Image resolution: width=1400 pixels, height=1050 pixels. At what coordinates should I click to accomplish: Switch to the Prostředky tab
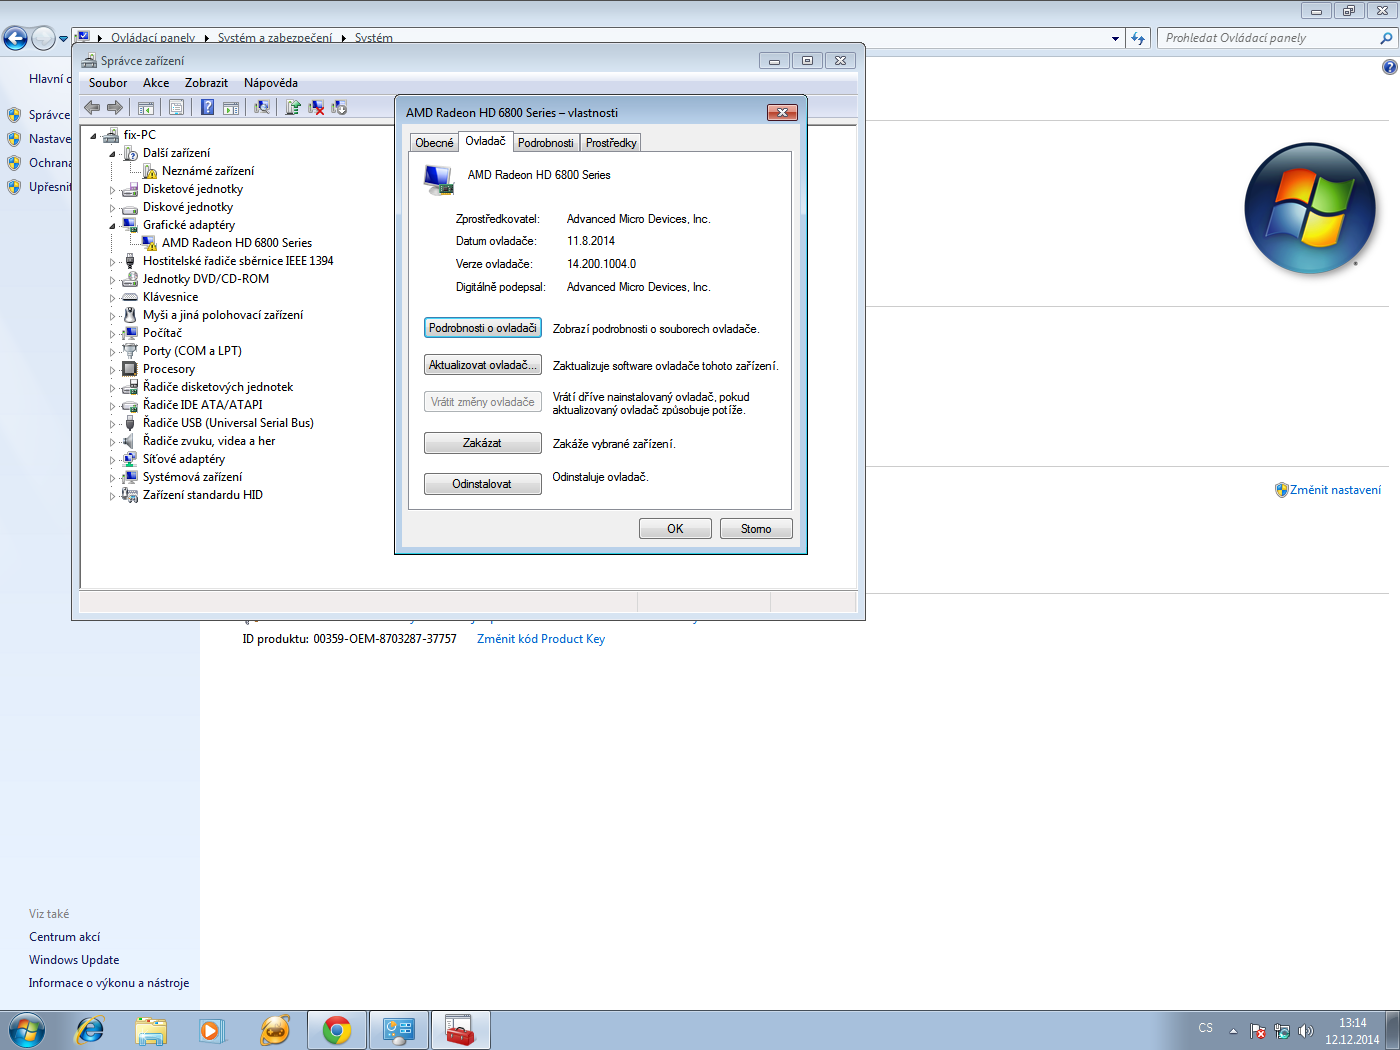coord(611,143)
